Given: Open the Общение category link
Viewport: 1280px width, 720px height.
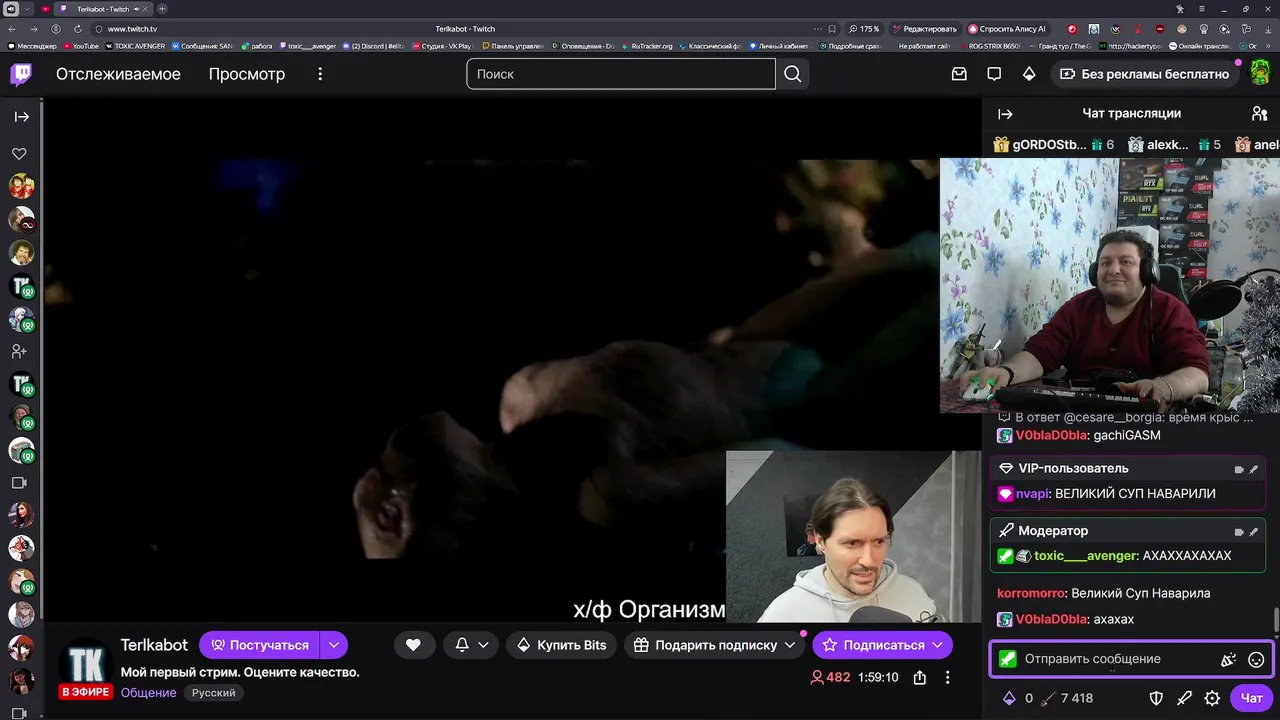Looking at the screenshot, I should pyautogui.click(x=148, y=693).
